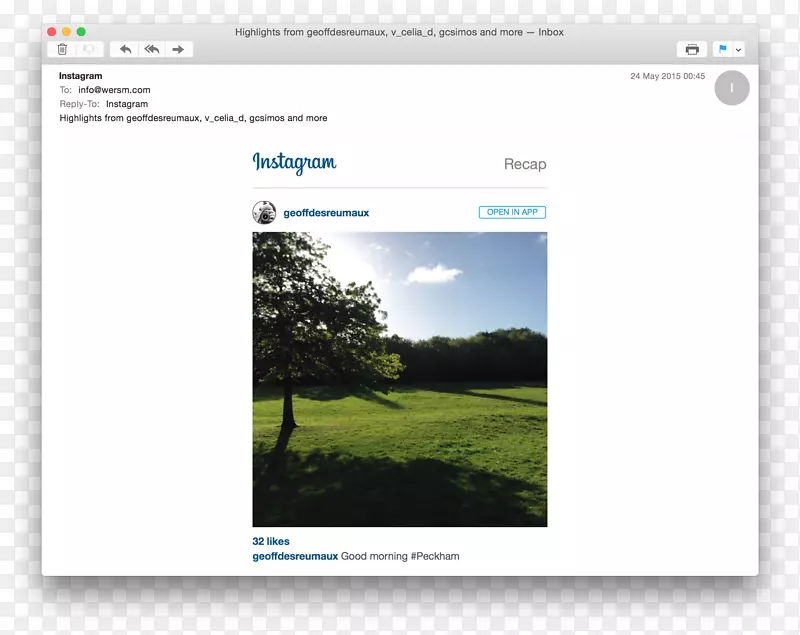The image size is (800, 635).
Task: Click the sender avatar circle
Action: [x=731, y=88]
